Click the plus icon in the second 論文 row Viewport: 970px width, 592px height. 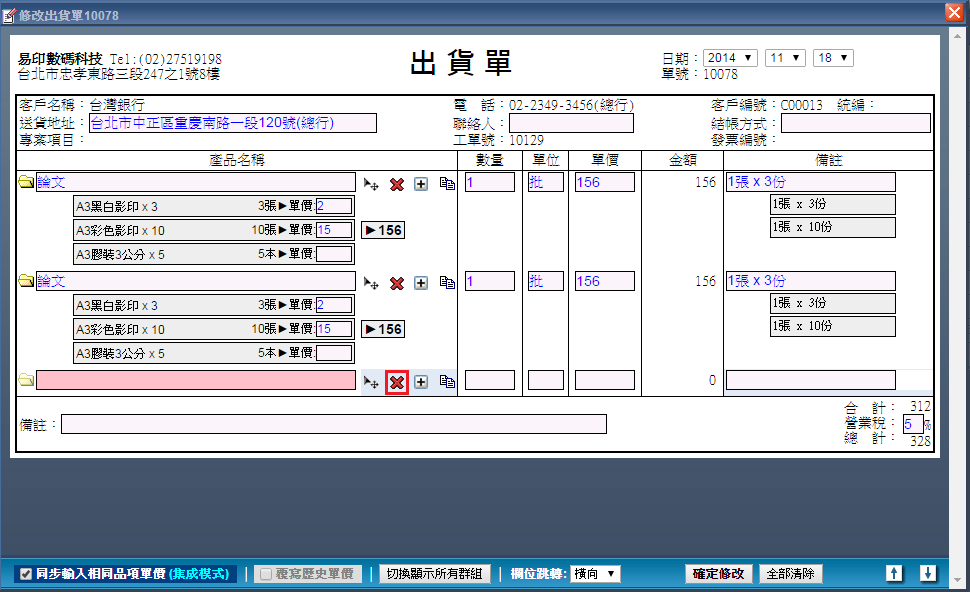pos(421,283)
